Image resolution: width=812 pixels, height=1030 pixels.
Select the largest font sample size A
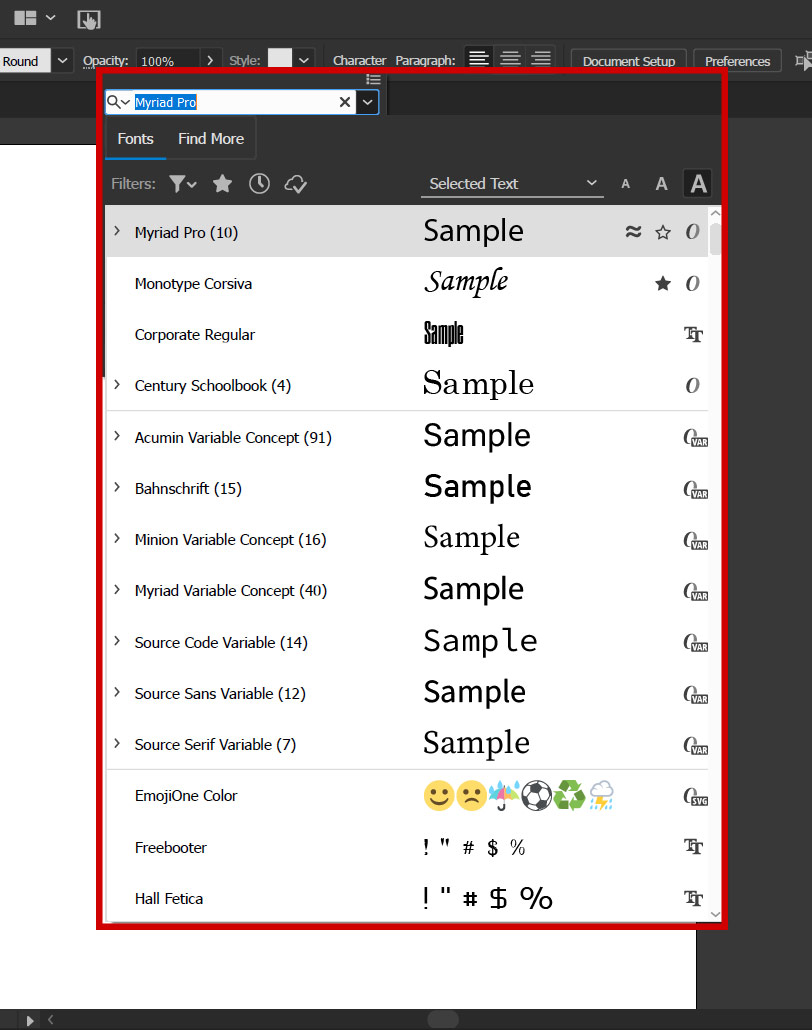[697, 183]
